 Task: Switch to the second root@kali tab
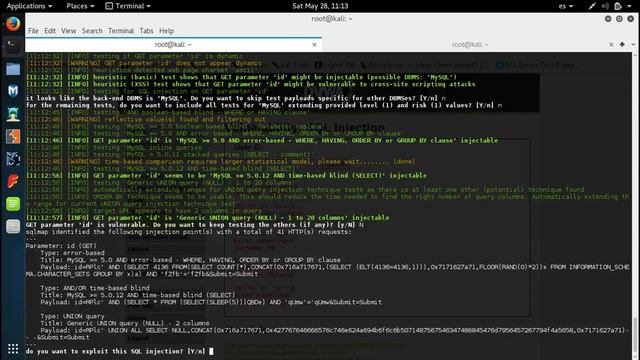click(469, 44)
